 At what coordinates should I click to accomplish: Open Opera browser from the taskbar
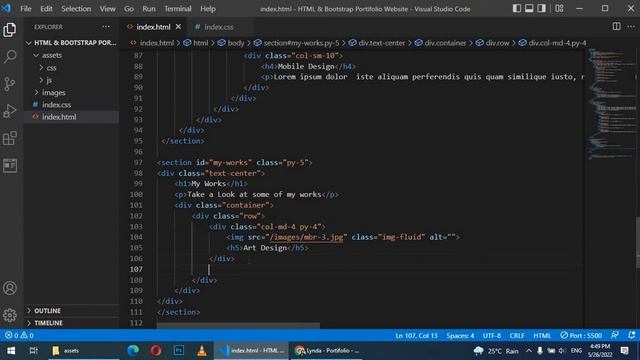[x=156, y=351]
